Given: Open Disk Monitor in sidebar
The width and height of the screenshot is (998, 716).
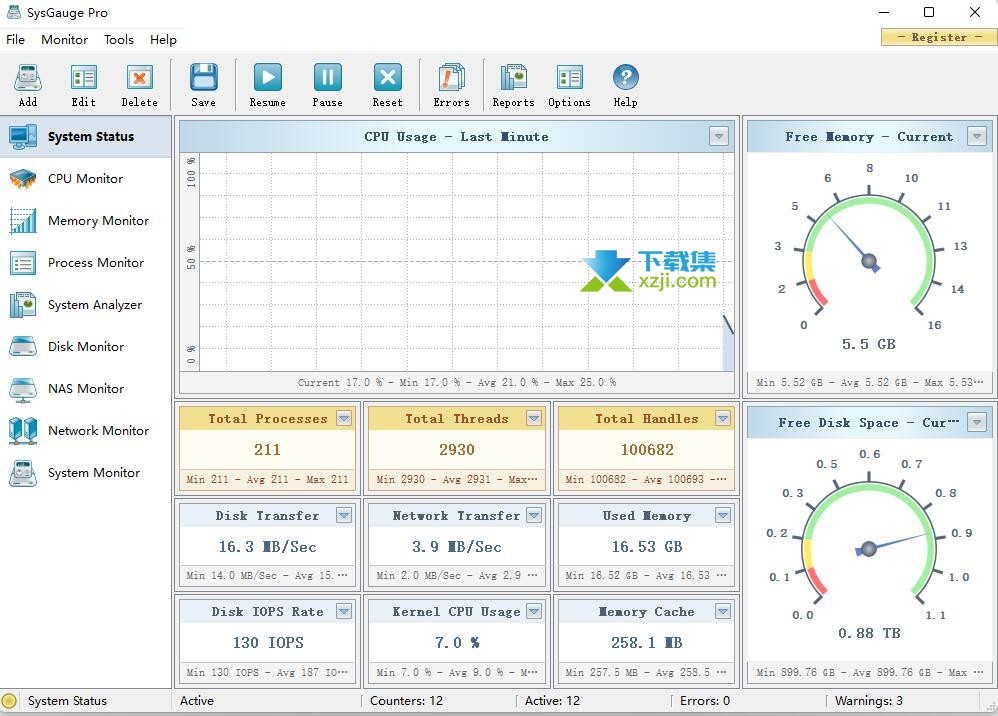Looking at the screenshot, I should (86, 347).
